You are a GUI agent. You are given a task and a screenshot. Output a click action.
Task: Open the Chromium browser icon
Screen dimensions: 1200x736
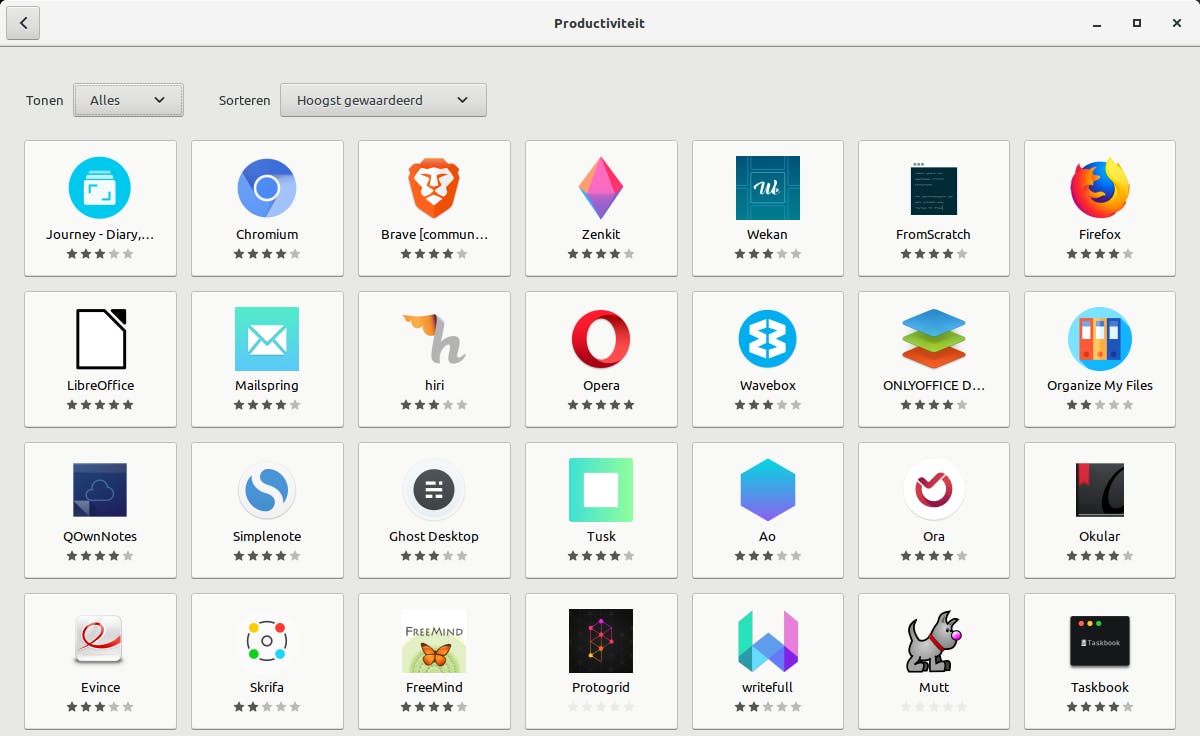click(x=267, y=188)
